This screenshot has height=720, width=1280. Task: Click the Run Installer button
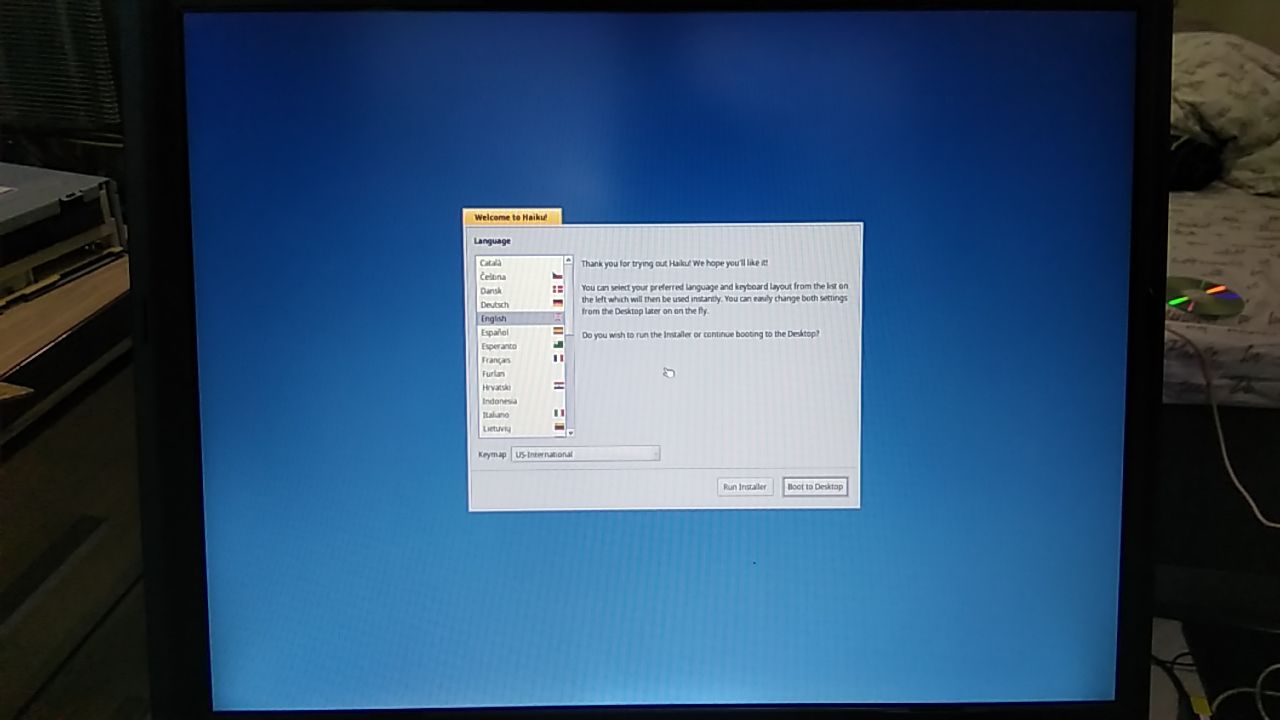coord(744,487)
